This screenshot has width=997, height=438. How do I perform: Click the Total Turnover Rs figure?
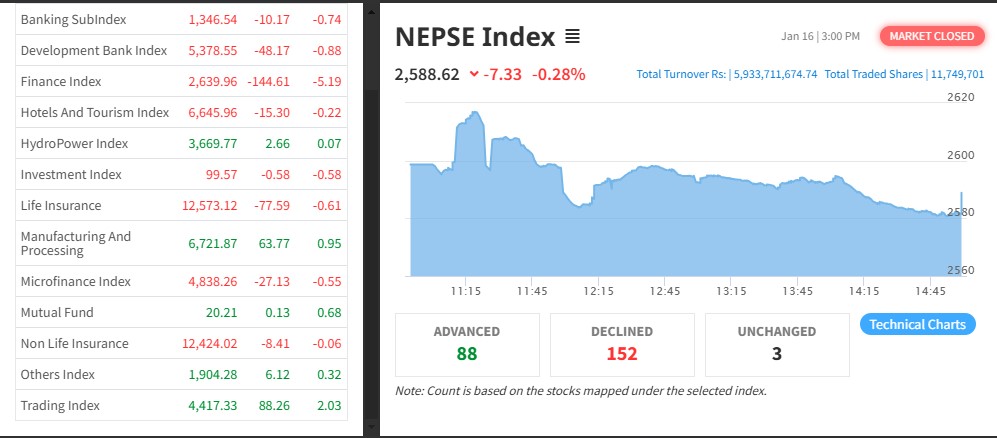727,74
